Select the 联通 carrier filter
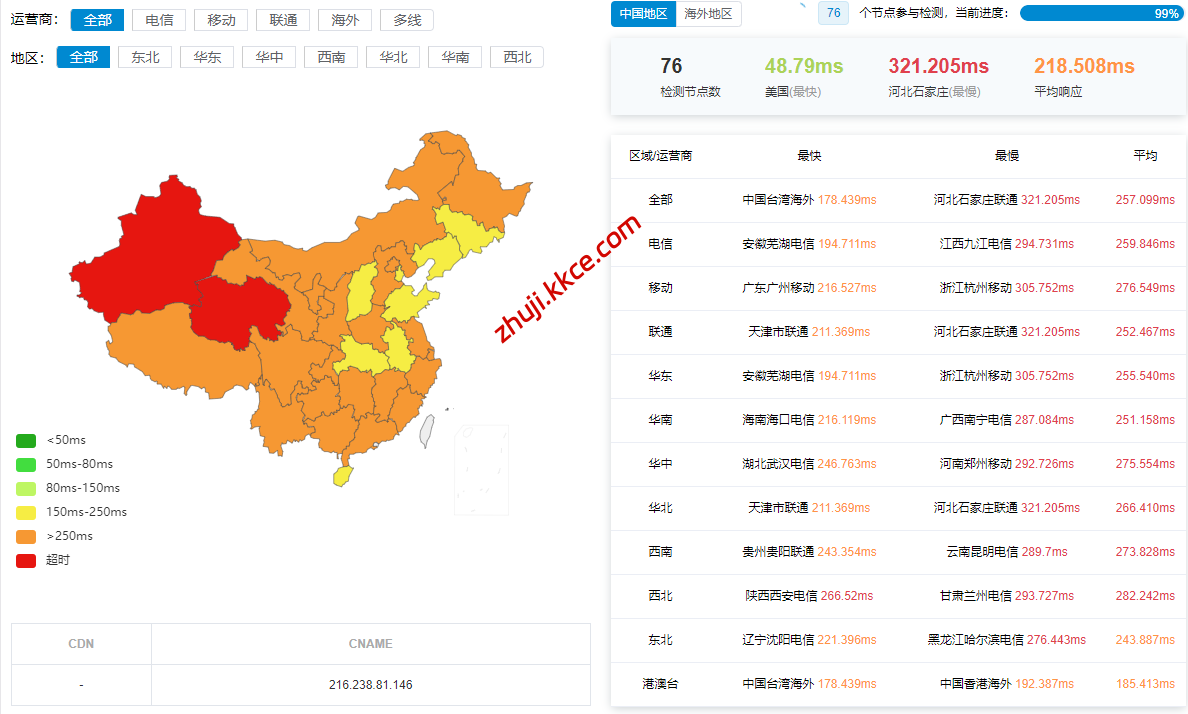Viewport: 1188px width, 714px height. pos(283,20)
